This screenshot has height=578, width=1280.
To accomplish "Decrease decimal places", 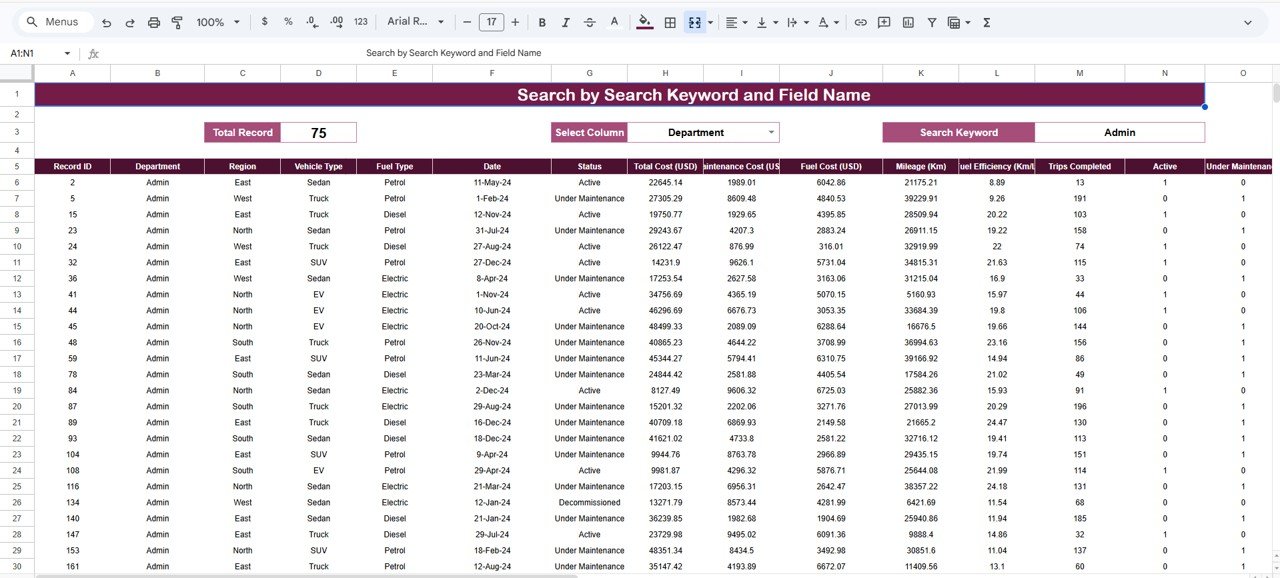I will click(x=311, y=21).
